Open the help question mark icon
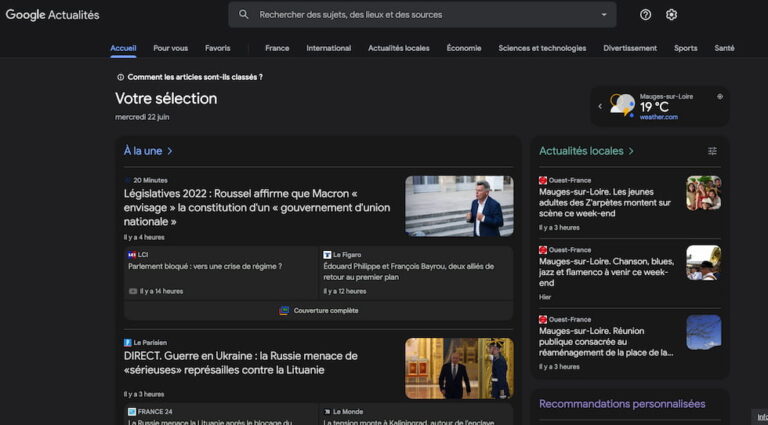 [x=646, y=15]
